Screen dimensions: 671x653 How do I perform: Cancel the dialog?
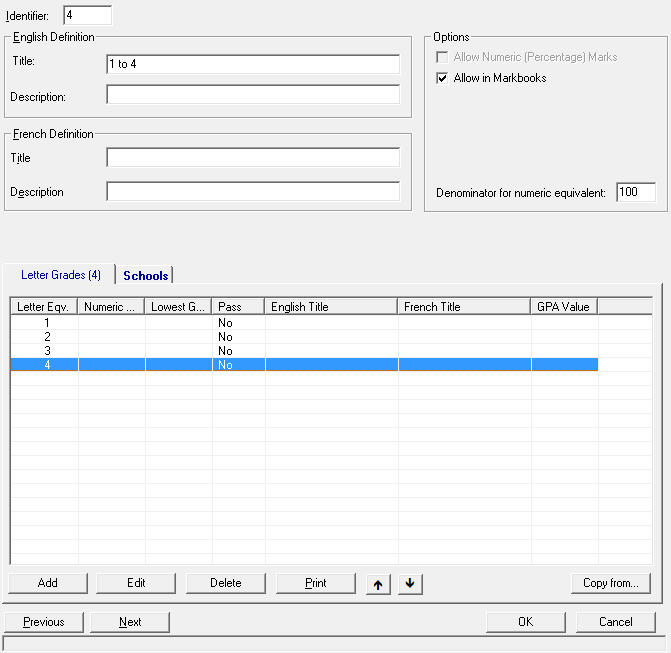click(x=615, y=622)
